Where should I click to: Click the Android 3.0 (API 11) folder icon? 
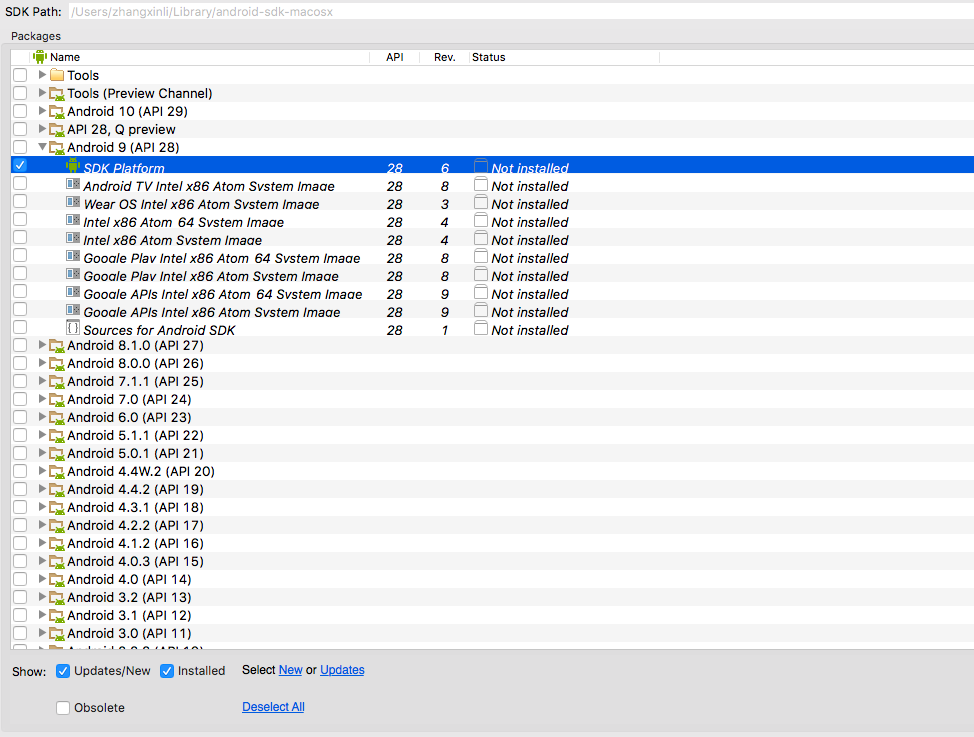pos(57,634)
